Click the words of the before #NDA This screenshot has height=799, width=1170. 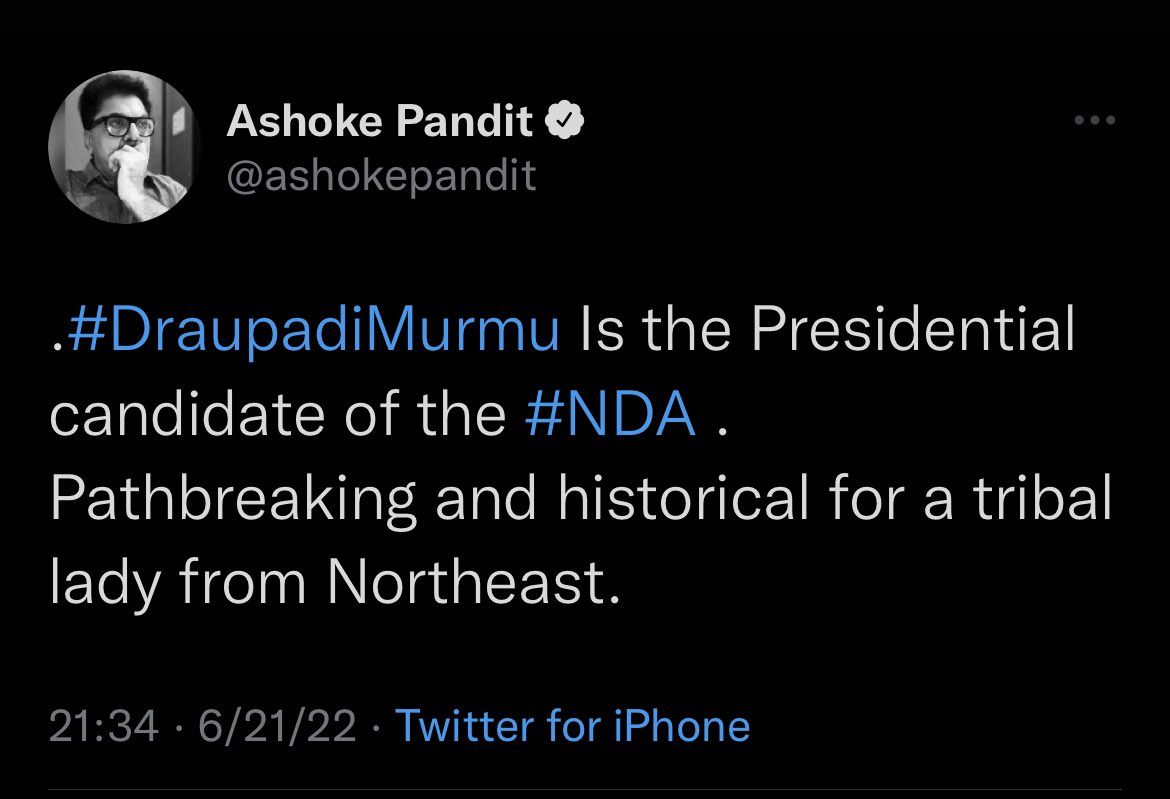(x=425, y=413)
